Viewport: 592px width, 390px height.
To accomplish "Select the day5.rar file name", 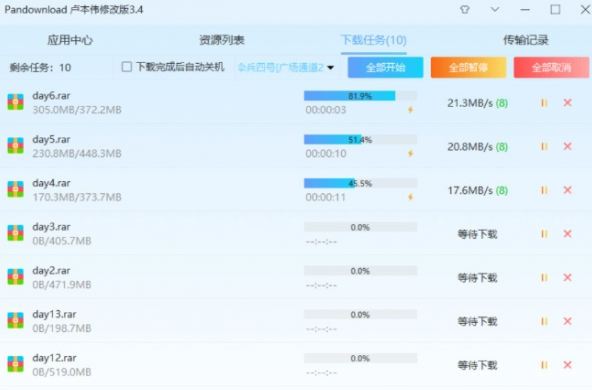I will pos(51,140).
